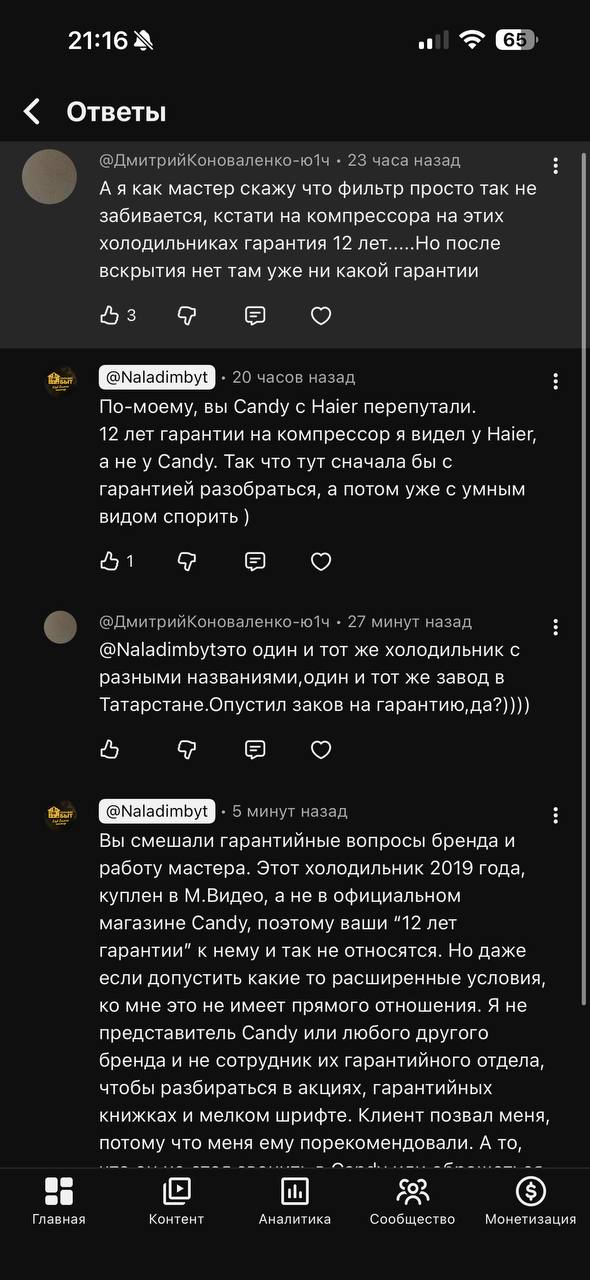Open the reply icon under Naladimbyt's 20-hour comment
The height and width of the screenshot is (1280, 590).
coord(255,562)
